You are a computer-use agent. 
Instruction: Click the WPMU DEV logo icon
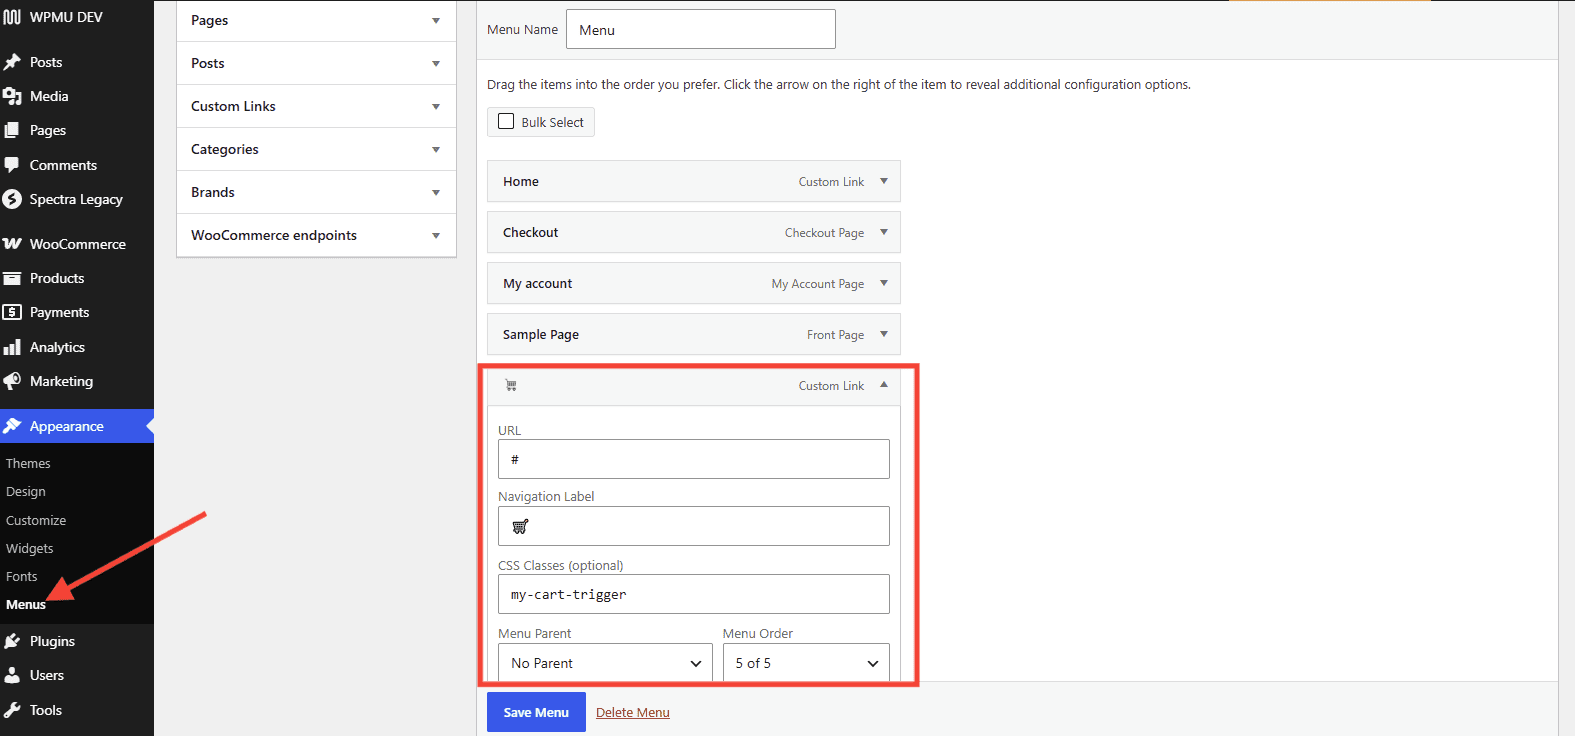(x=12, y=17)
